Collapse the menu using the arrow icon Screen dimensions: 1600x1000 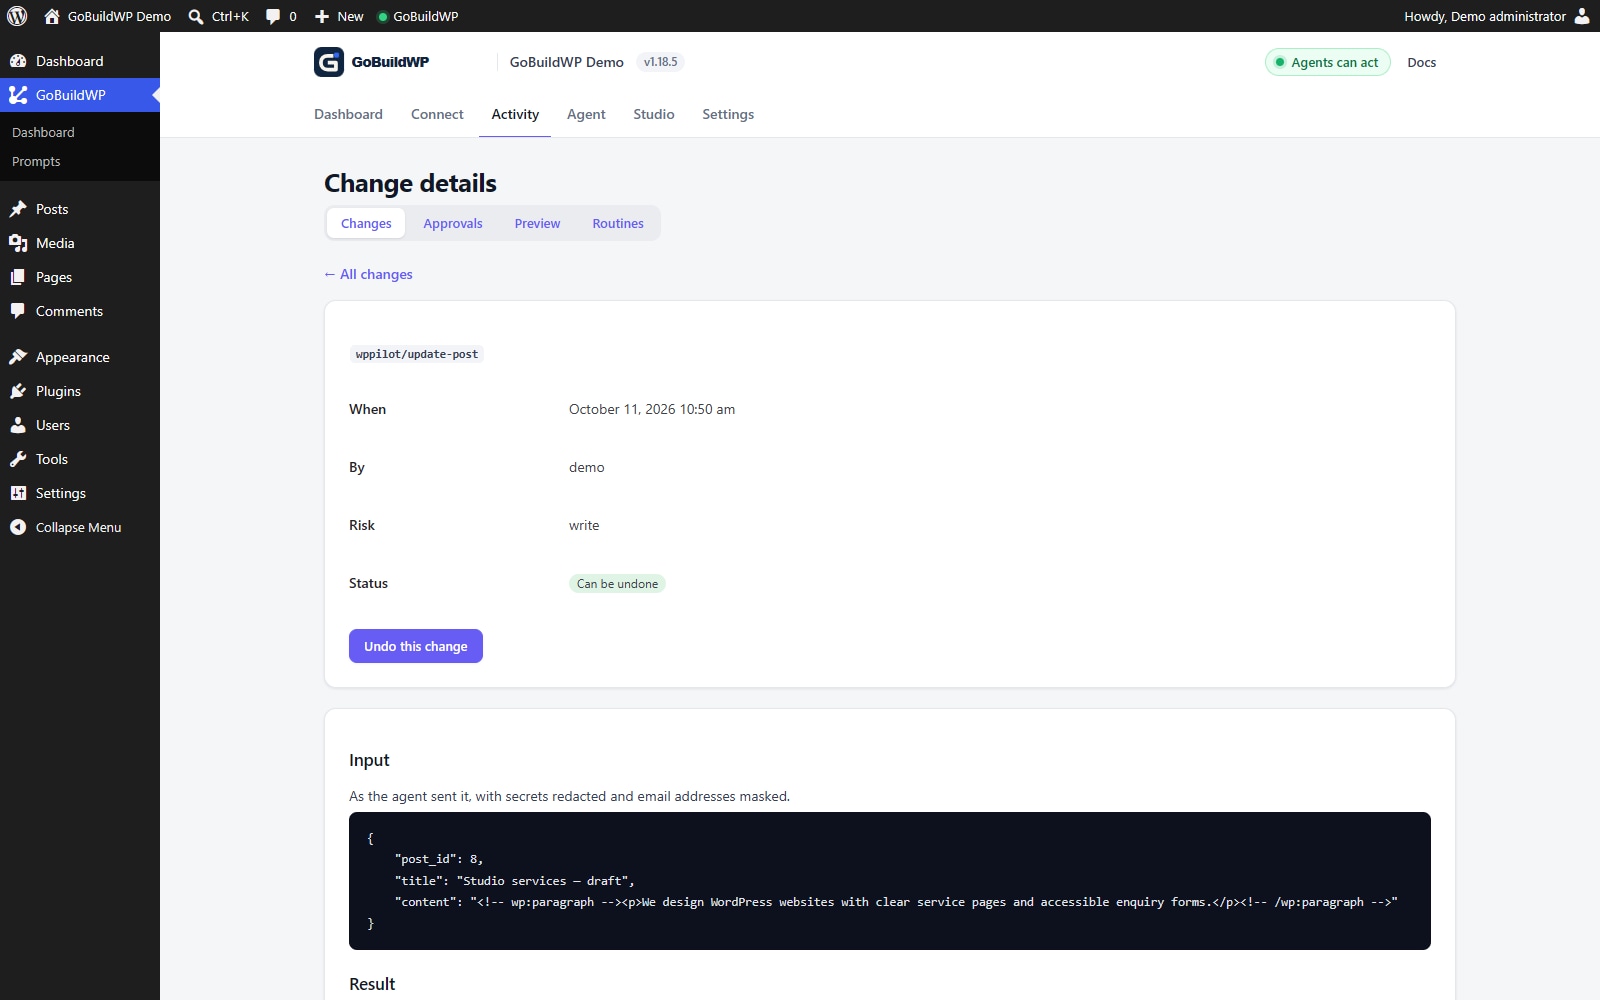coord(18,527)
